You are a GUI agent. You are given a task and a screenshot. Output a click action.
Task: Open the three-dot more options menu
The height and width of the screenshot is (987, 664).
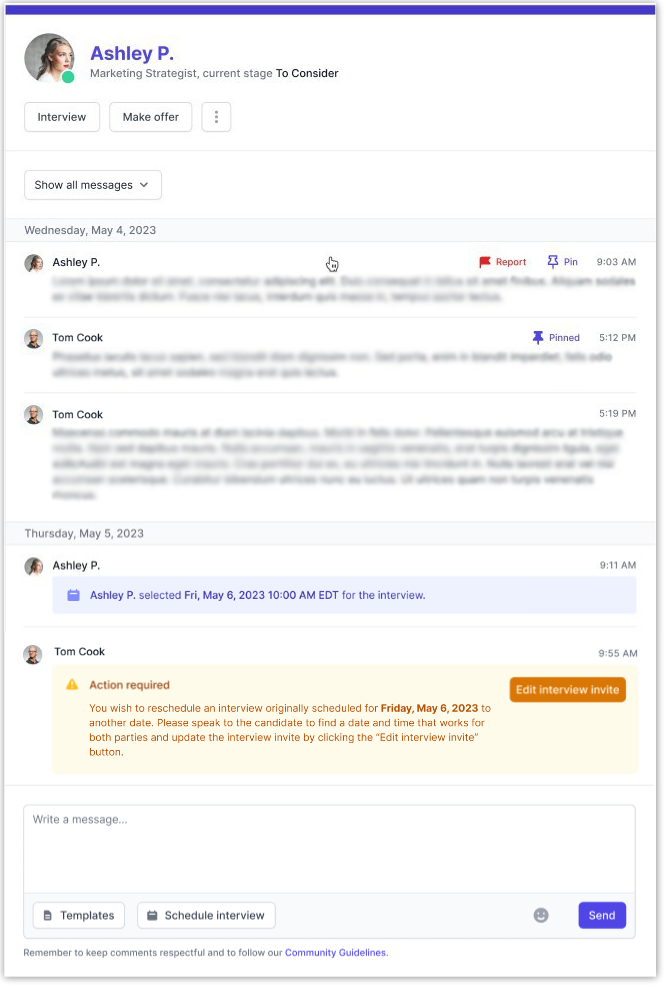pos(216,117)
